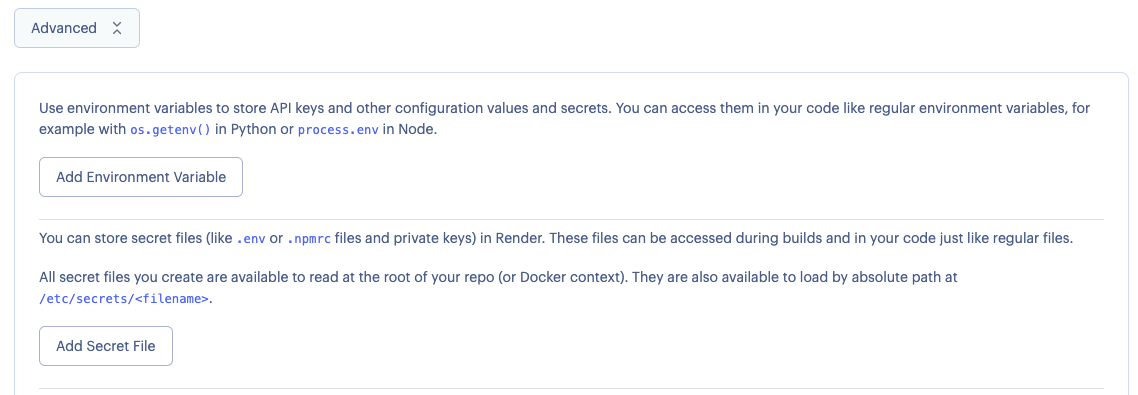The width and height of the screenshot is (1138, 395).
Task: Click the Advanced button label
Action: click(x=64, y=28)
